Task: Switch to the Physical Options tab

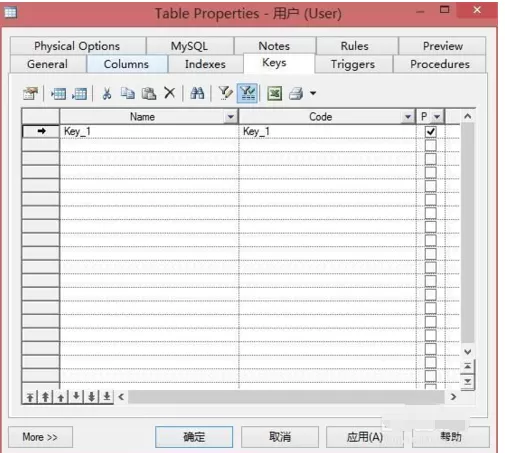Action: (x=77, y=46)
